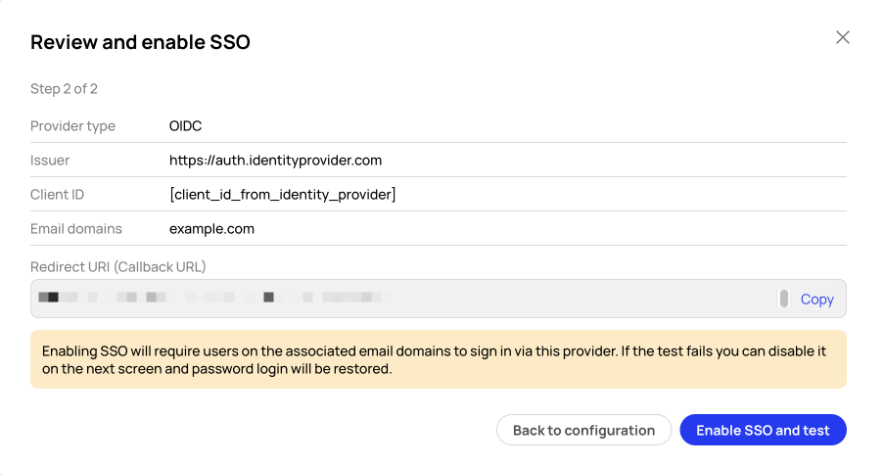Click inside the Redirect URI field
The image size is (870, 475).
point(438,299)
